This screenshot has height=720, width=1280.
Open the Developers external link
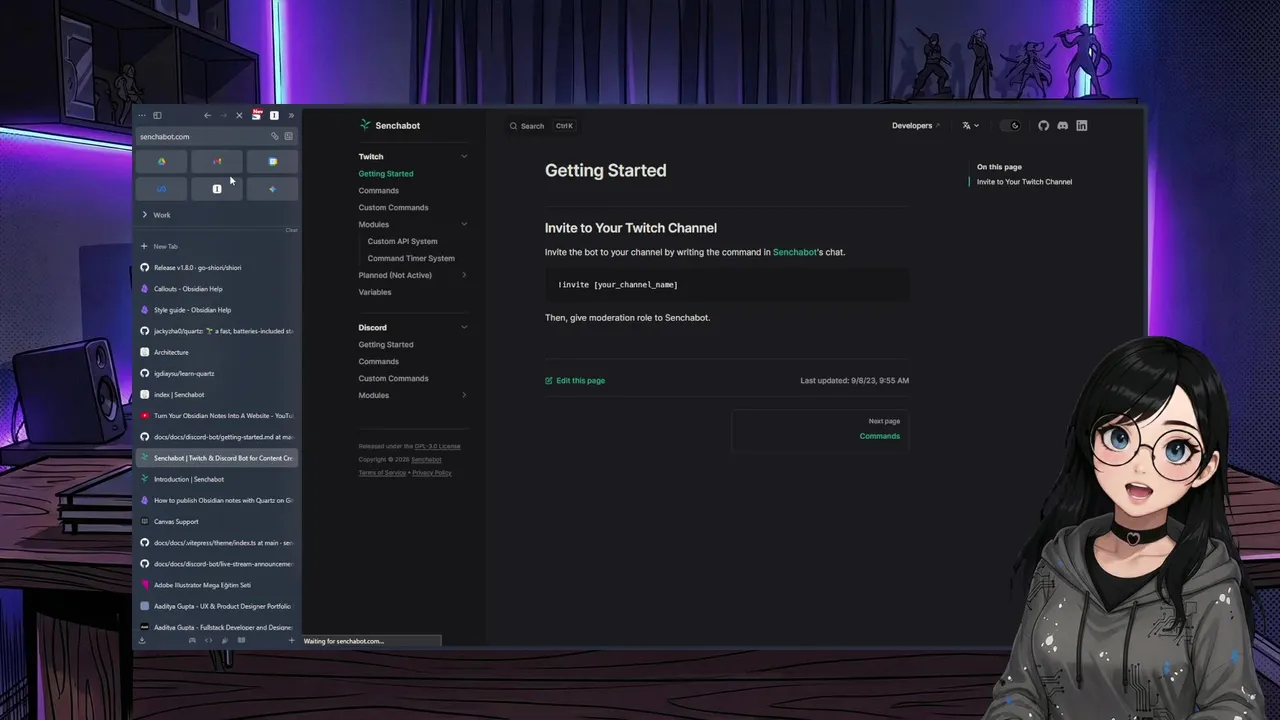[916, 125]
